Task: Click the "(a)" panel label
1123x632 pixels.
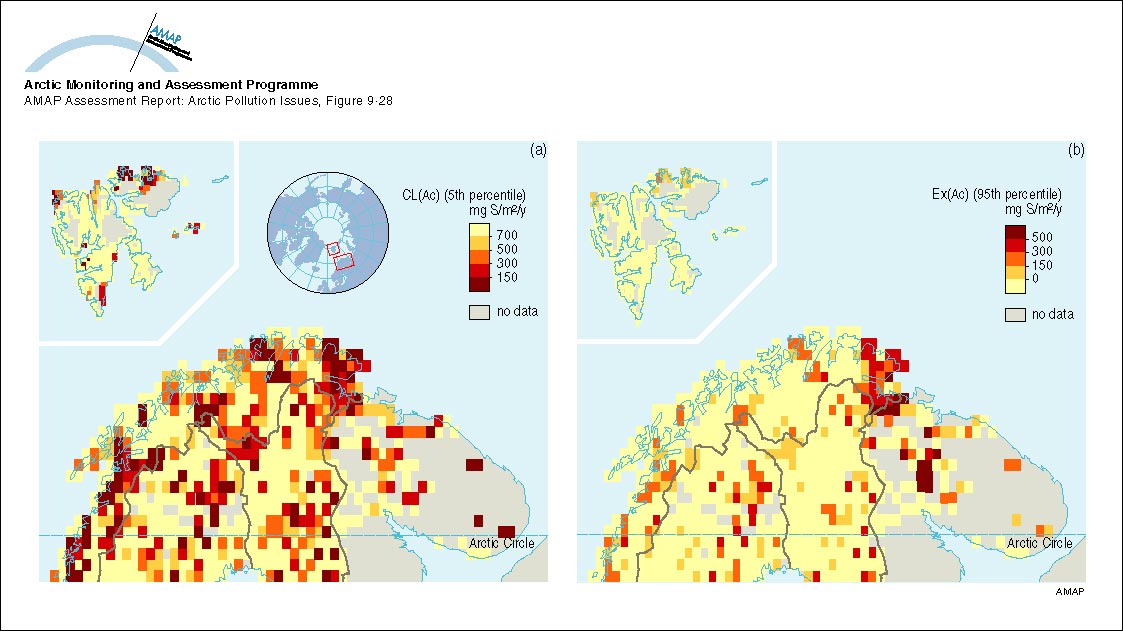Action: (538, 150)
